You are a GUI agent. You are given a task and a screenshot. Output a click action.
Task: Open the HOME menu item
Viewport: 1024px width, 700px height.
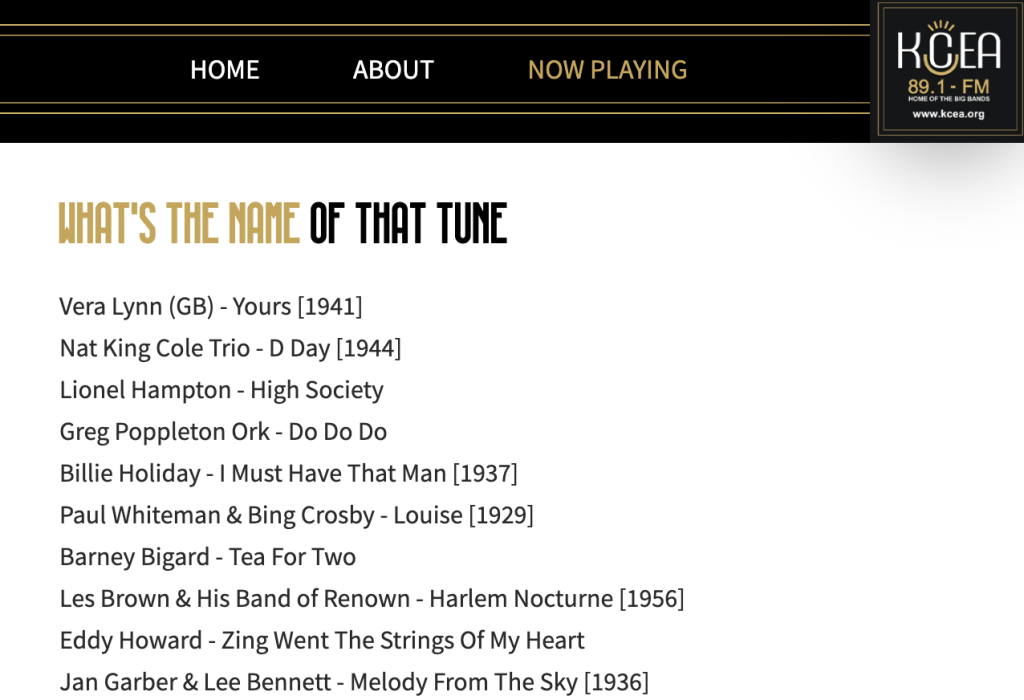(225, 70)
